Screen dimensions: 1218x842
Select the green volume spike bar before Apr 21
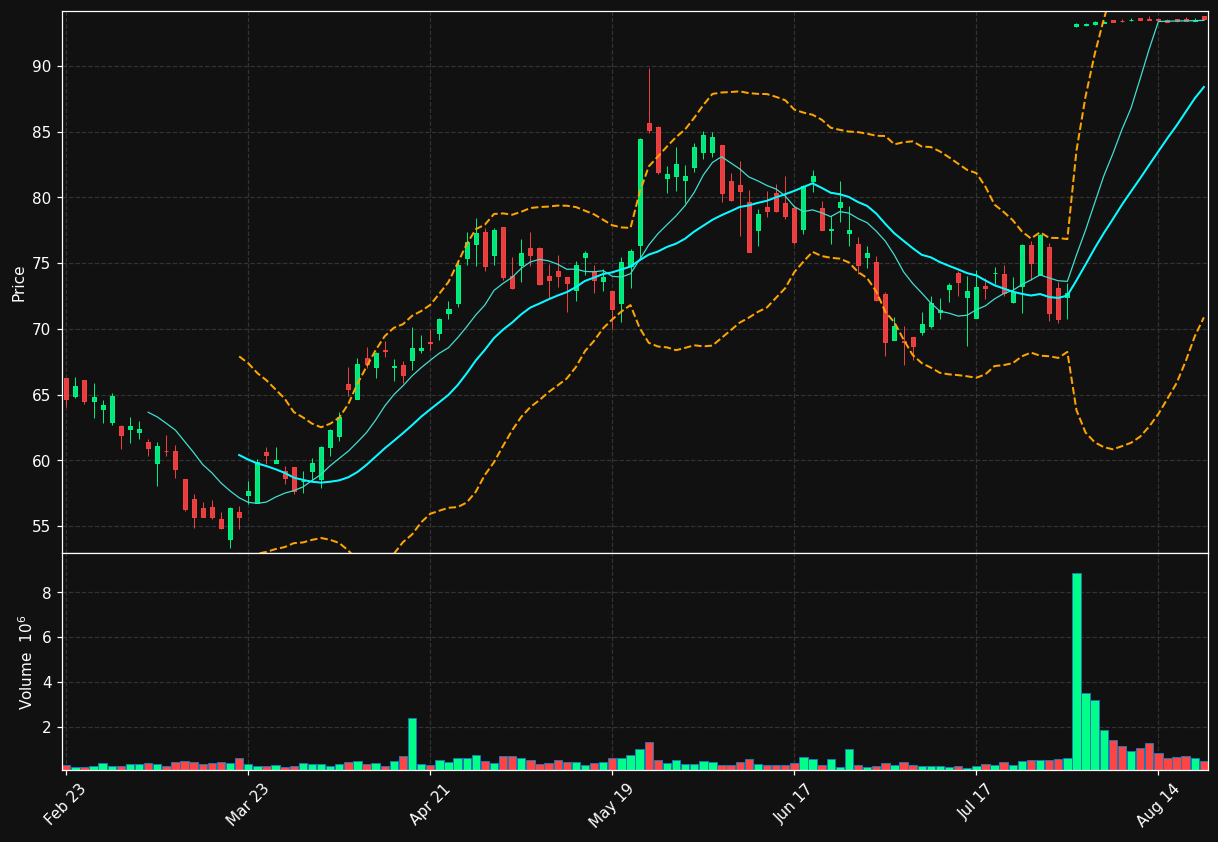(412, 744)
